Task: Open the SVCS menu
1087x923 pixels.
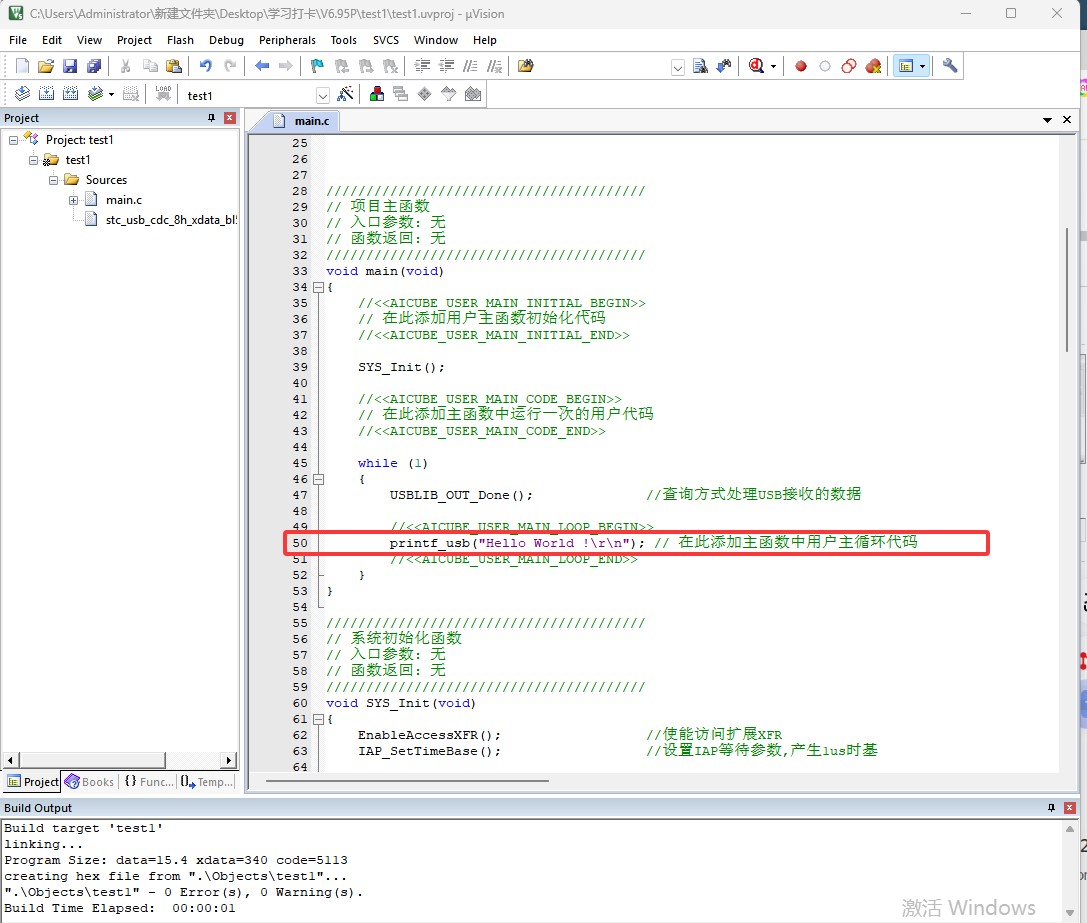Action: point(385,40)
